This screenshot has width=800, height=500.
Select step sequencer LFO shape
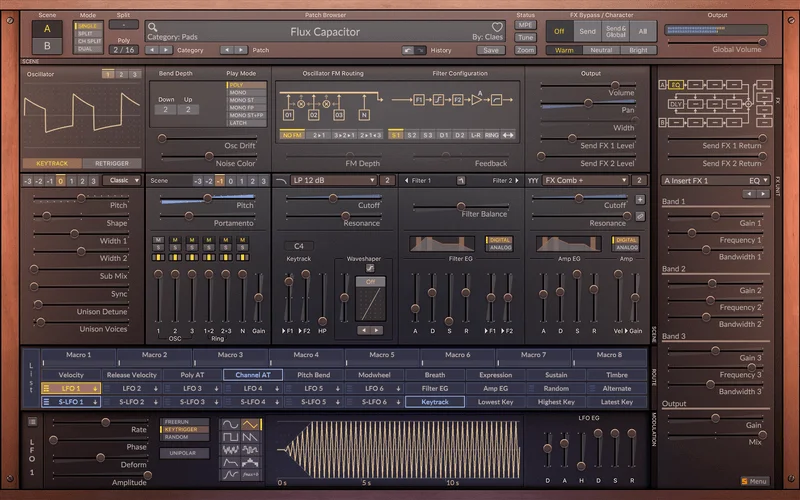pos(251,463)
